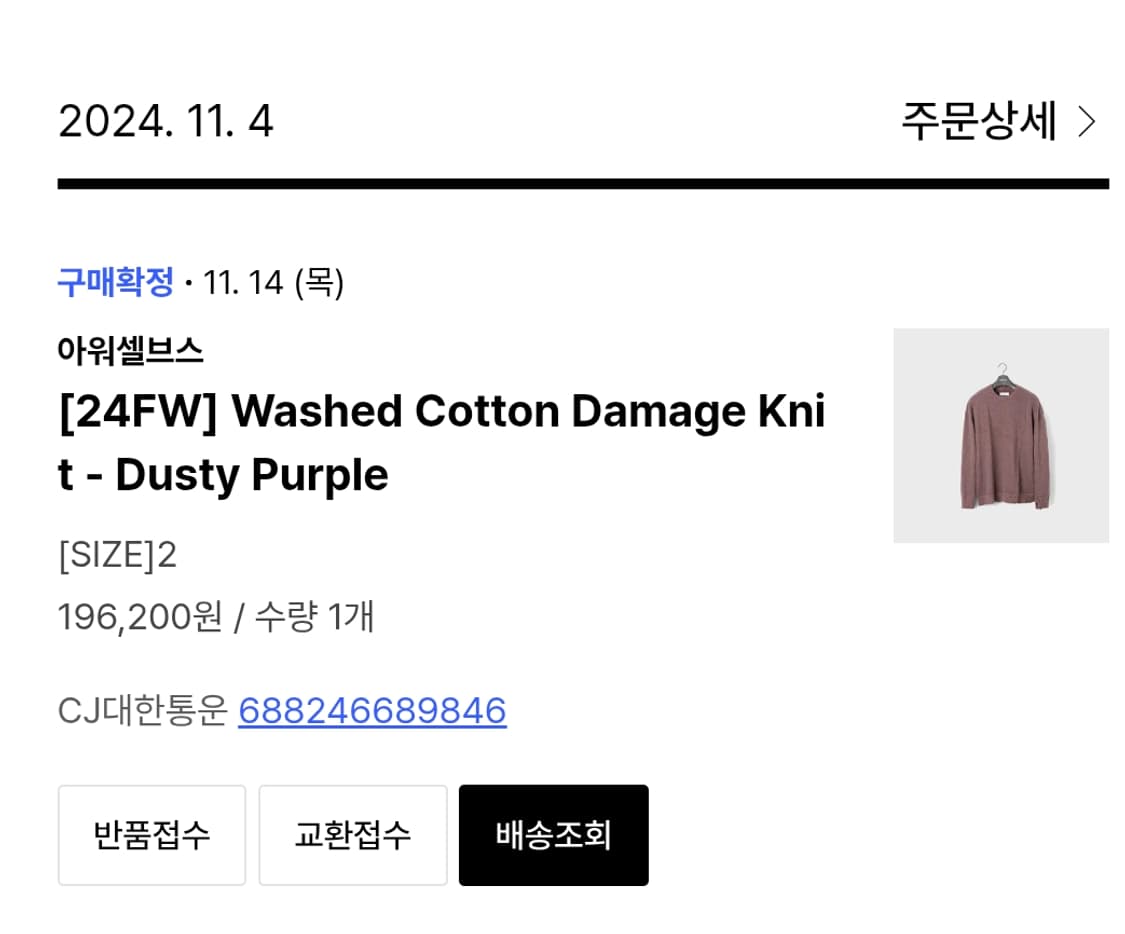1125x934 pixels.
Task: Click the 교환접수 exchange request button
Action: [x=352, y=835]
